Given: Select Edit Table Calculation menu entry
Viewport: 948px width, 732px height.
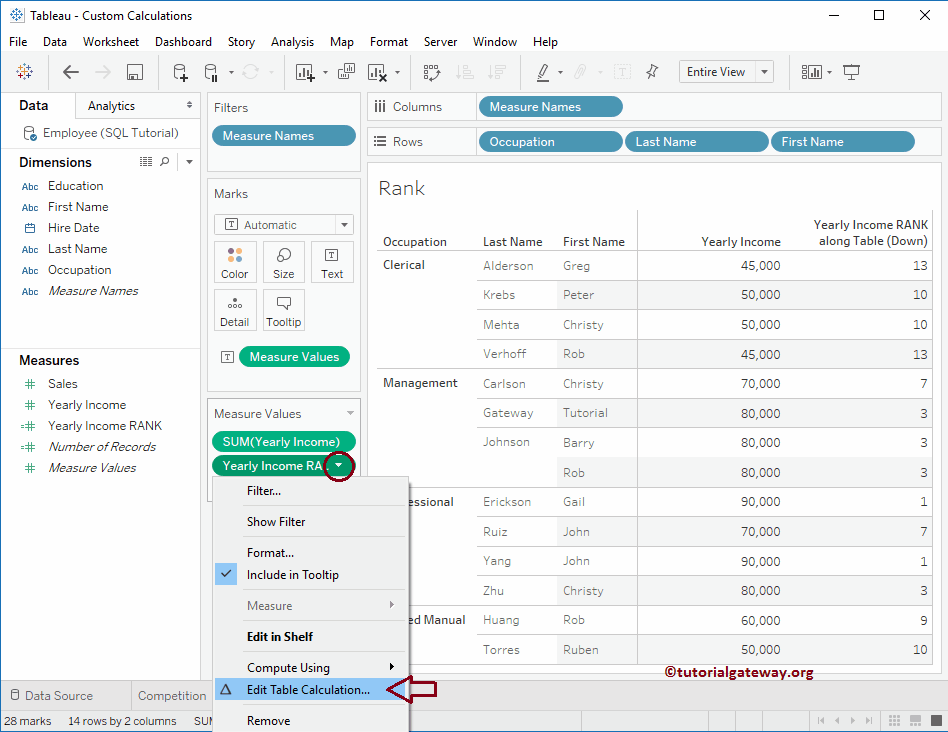Looking at the screenshot, I should pos(308,690).
